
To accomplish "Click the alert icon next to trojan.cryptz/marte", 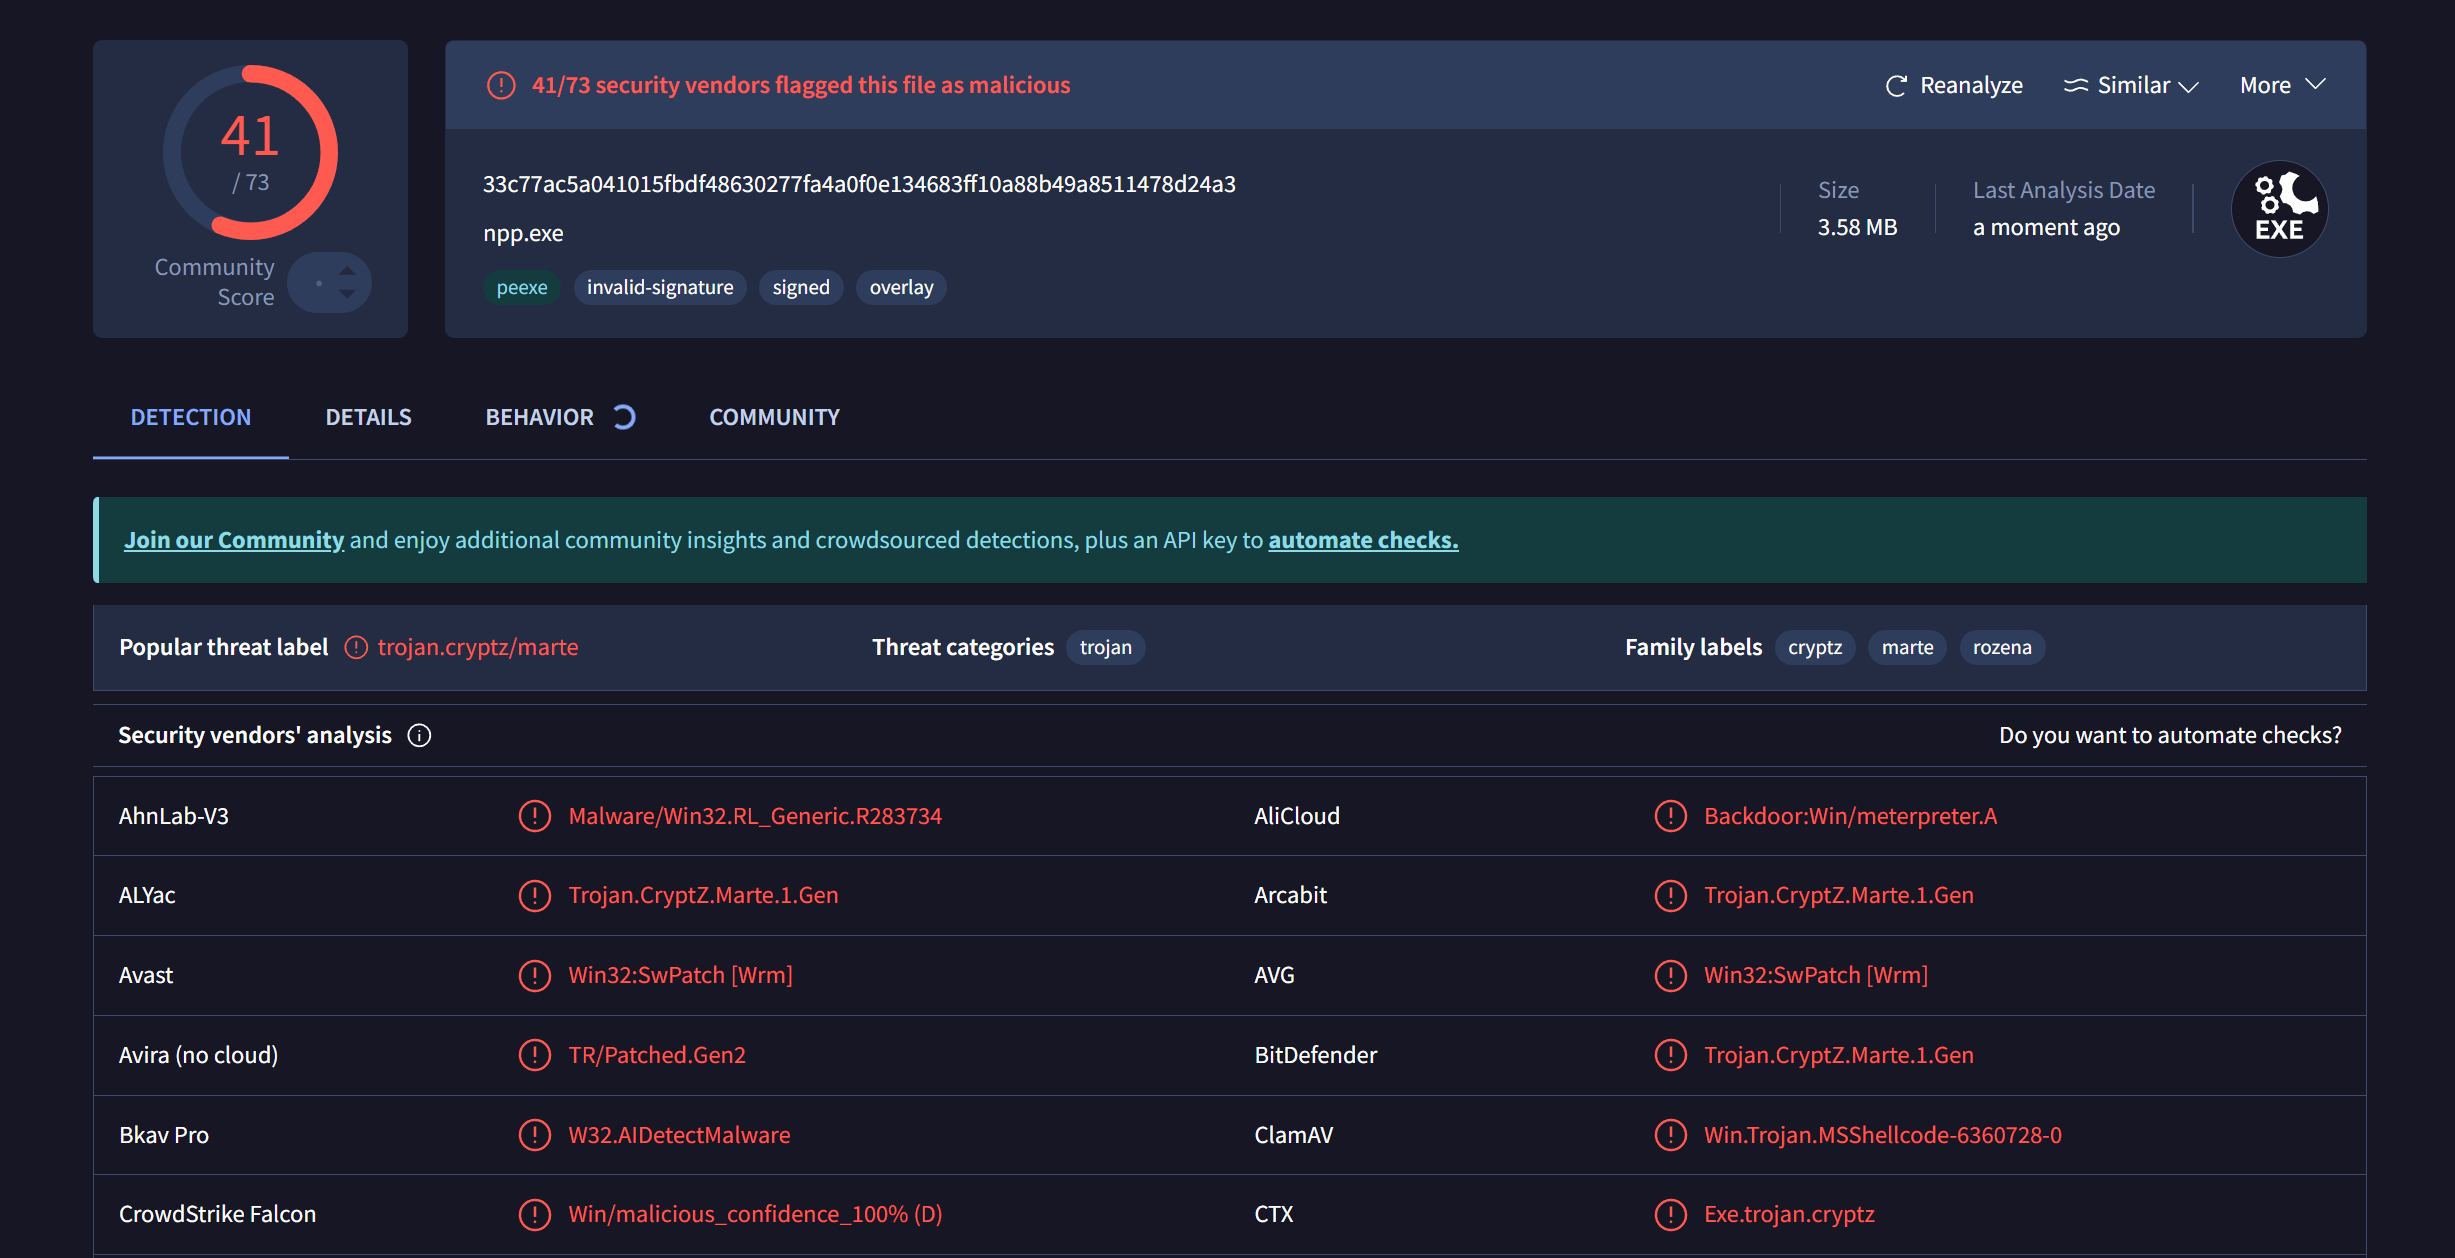I will pos(356,648).
